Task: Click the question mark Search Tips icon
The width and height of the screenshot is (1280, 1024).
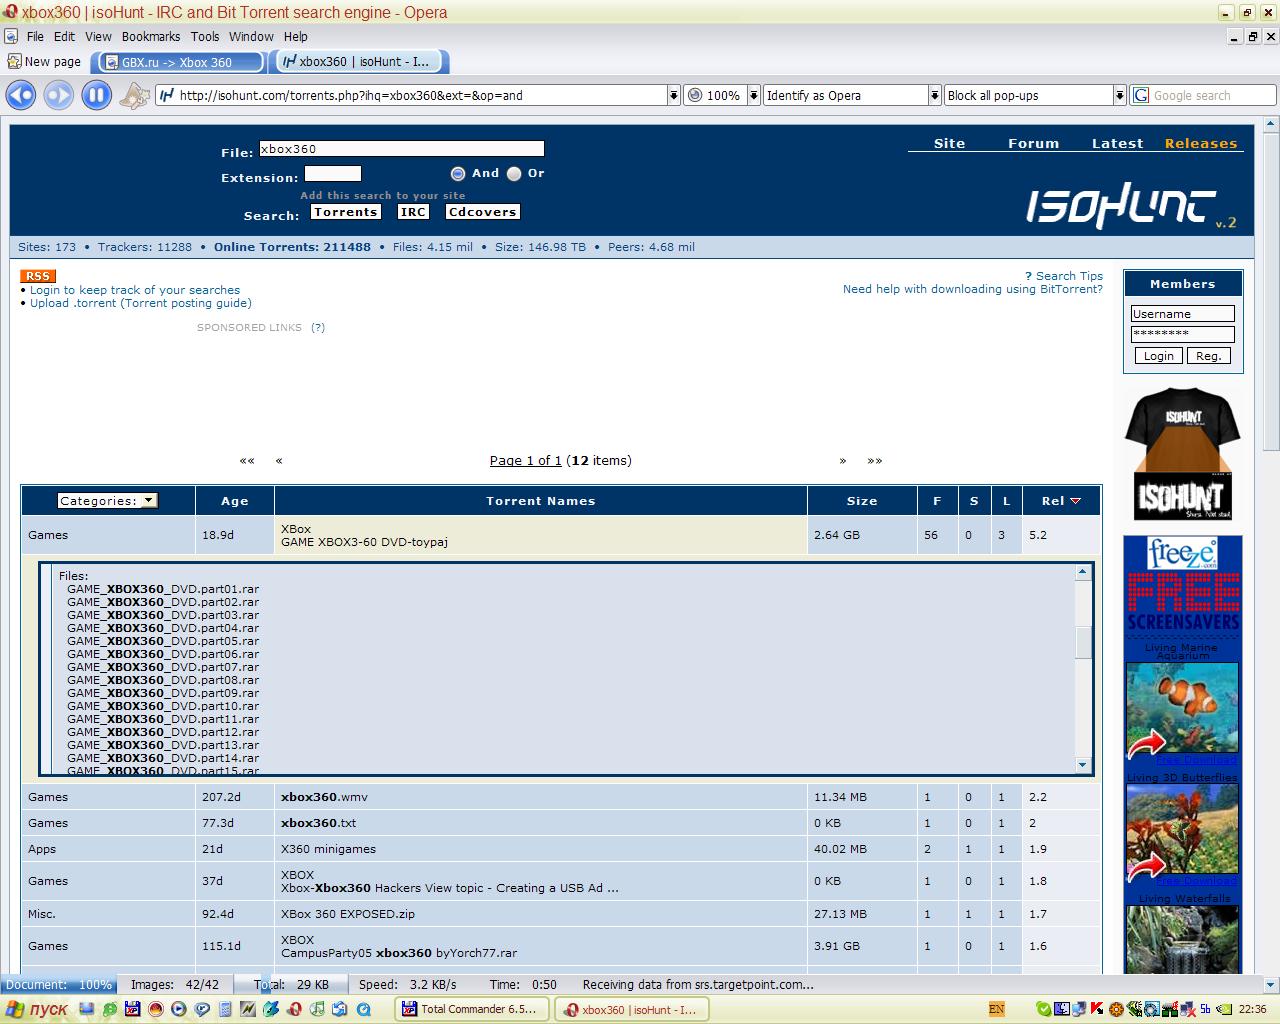Action: pyautogui.click(x=1028, y=276)
